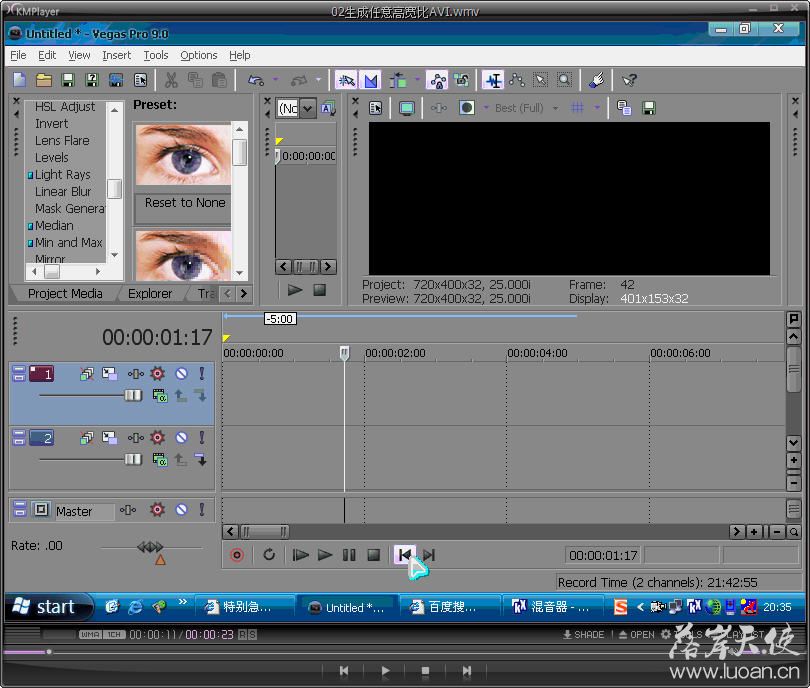
Task: Open the Options menu
Action: pos(198,55)
